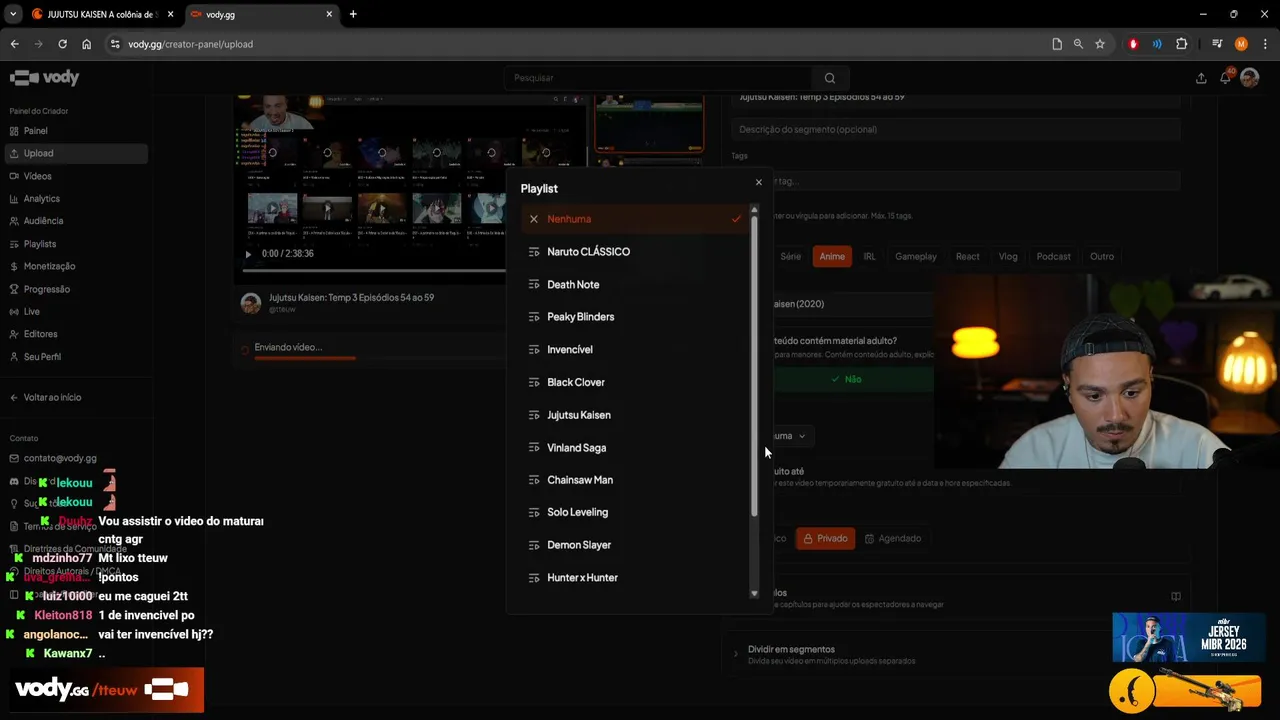Click playlist icon beside Solo Leveling
The height and width of the screenshot is (720, 1280).
point(534,512)
